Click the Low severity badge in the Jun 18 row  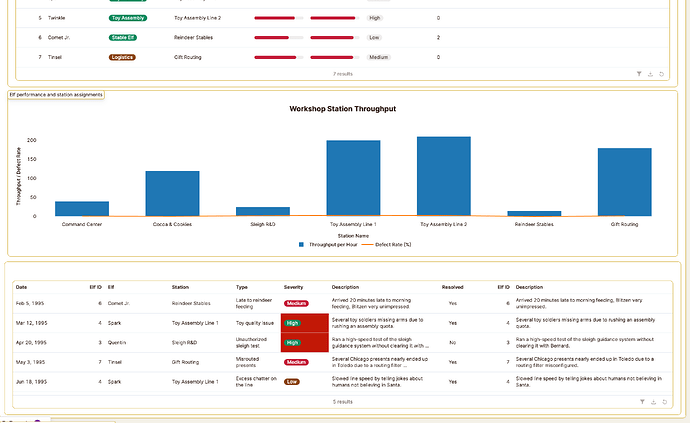point(292,381)
